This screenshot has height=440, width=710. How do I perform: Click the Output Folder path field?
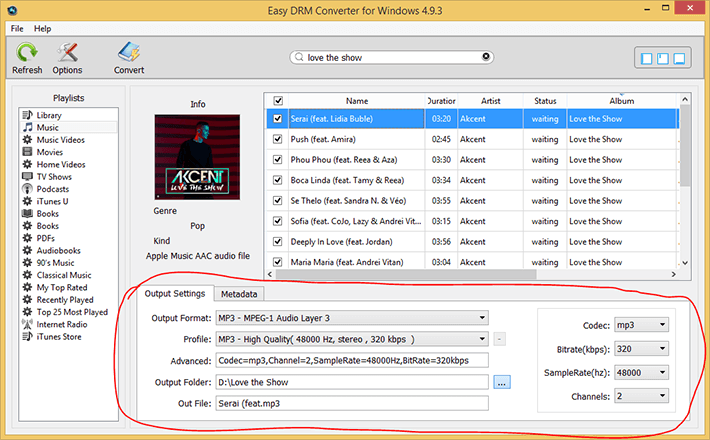352,382
